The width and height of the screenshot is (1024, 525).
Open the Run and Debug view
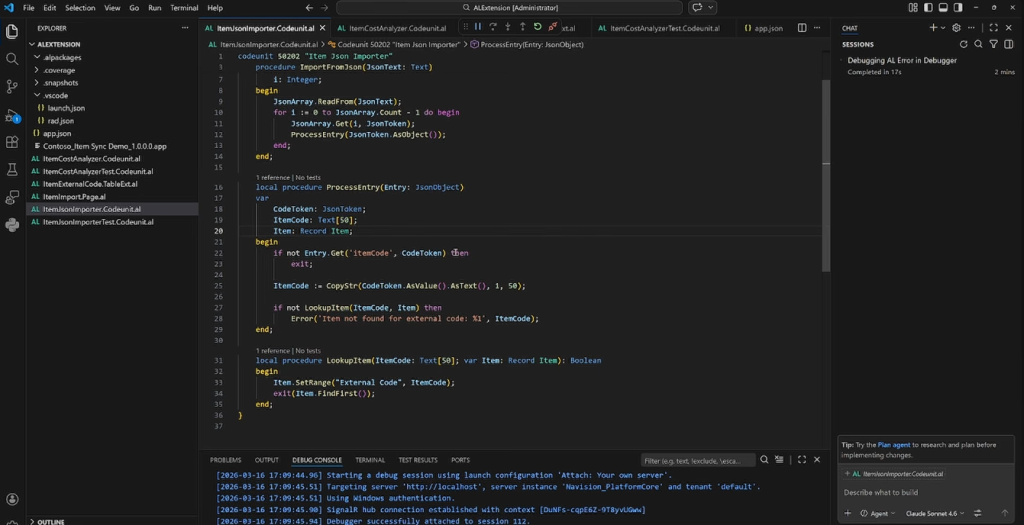click(x=12, y=116)
